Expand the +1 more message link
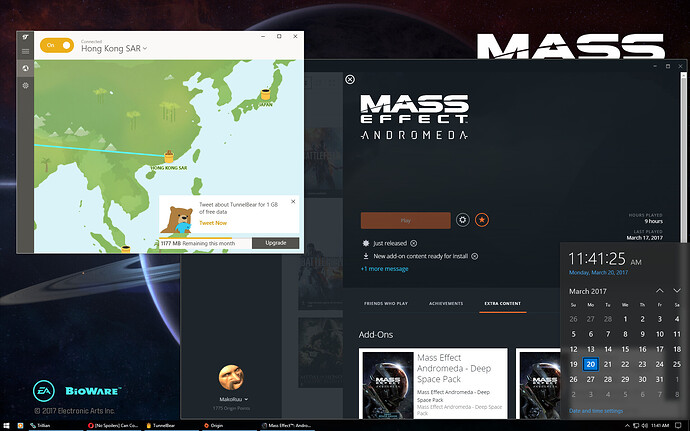This screenshot has width=690, height=431. 385,269
